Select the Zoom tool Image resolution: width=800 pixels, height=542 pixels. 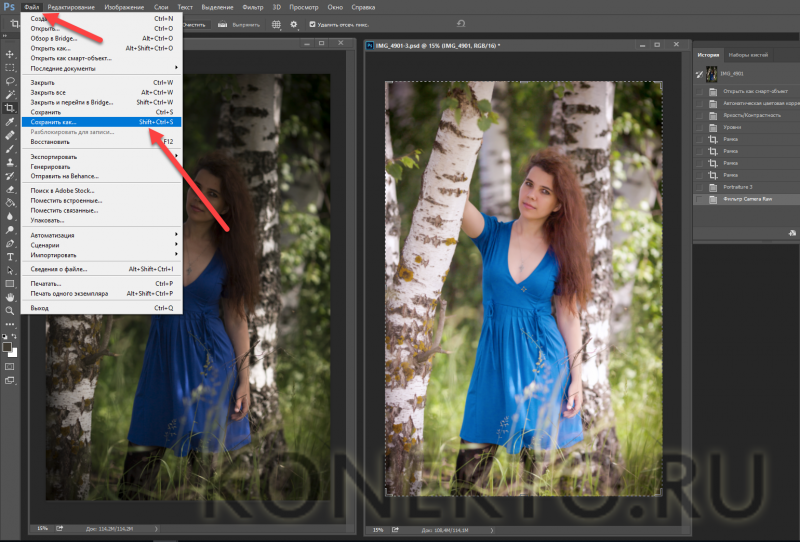(x=10, y=310)
